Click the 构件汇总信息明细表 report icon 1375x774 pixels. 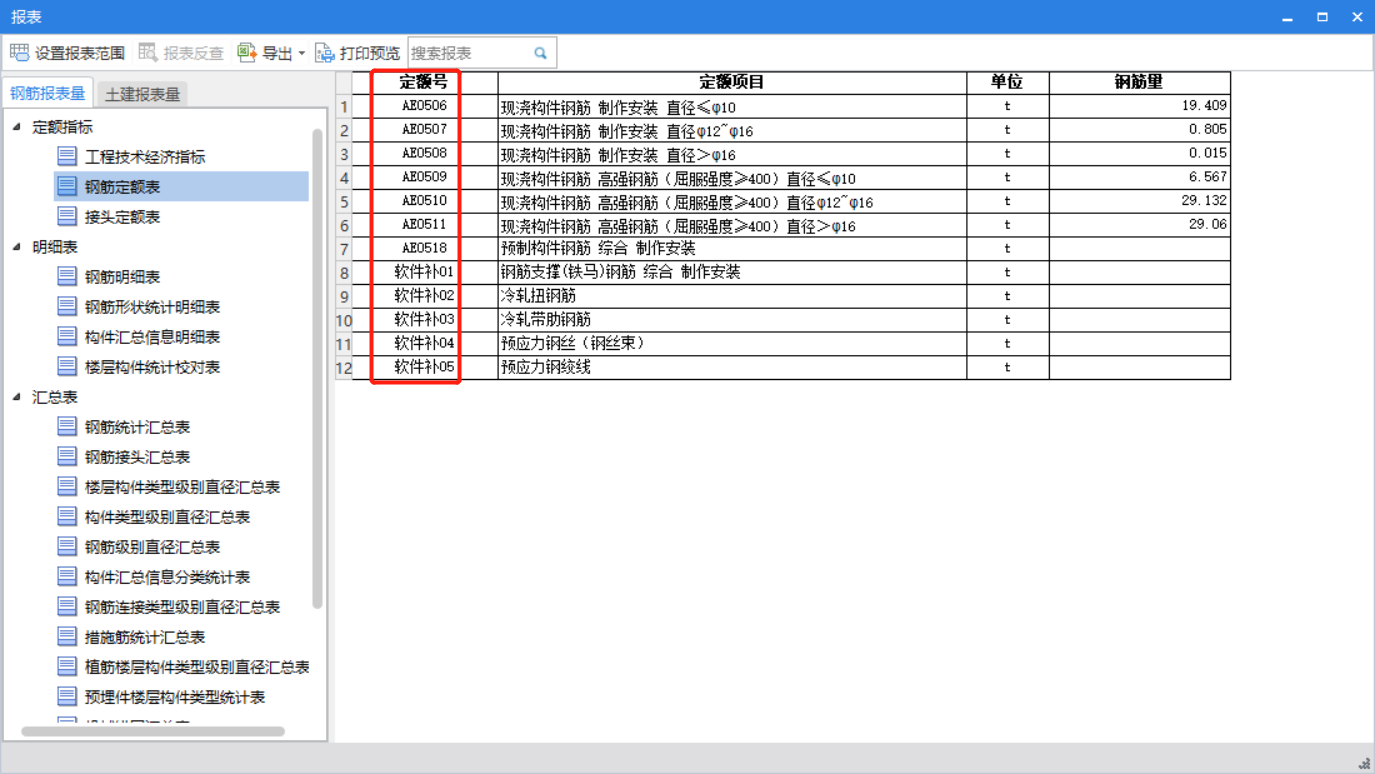67,336
